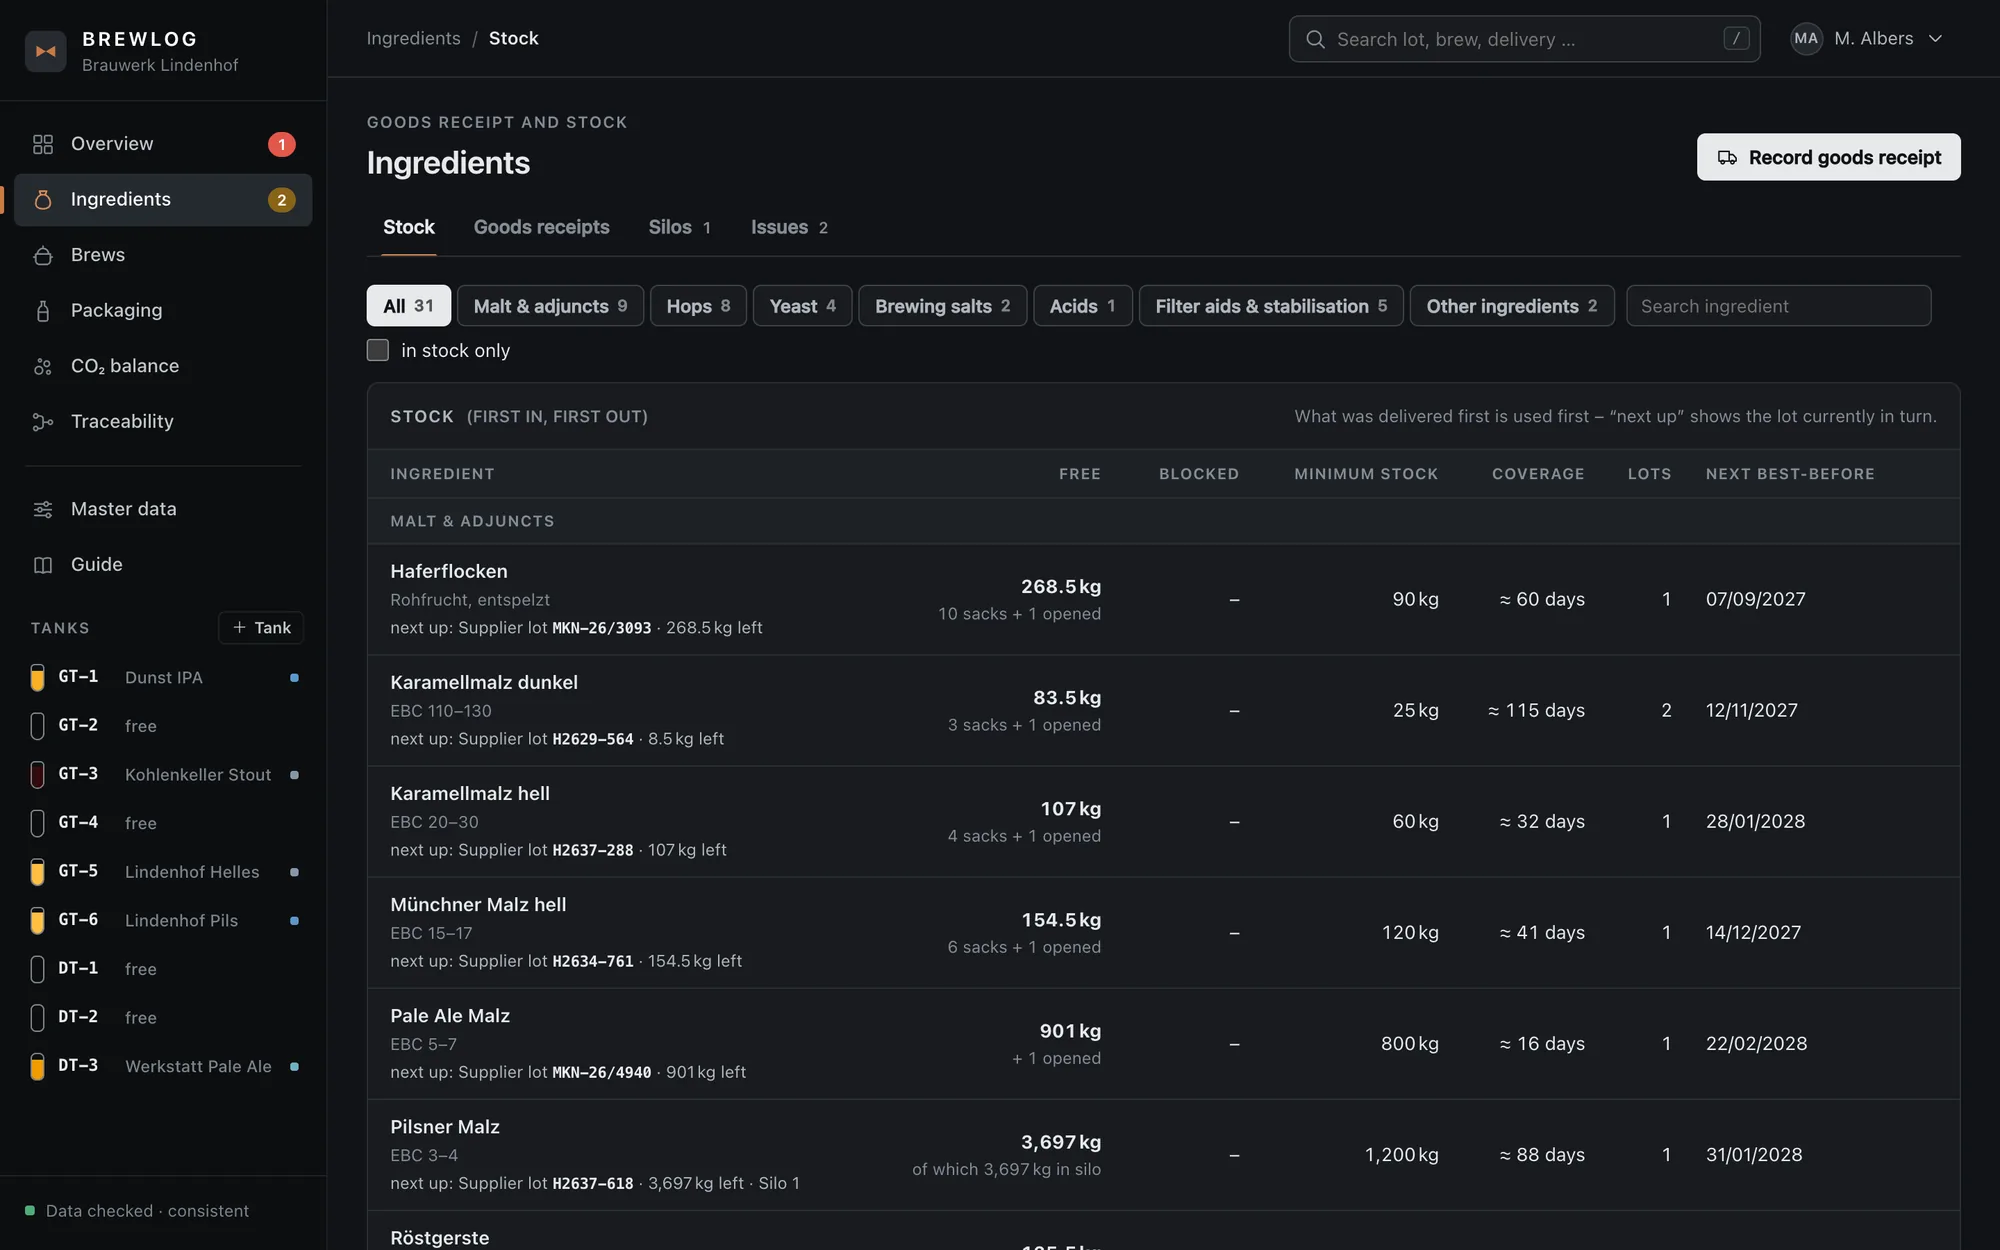Click the GT-1 Dunst IPA tank icon
Viewport: 2000px width, 1250px height.
pos(37,677)
